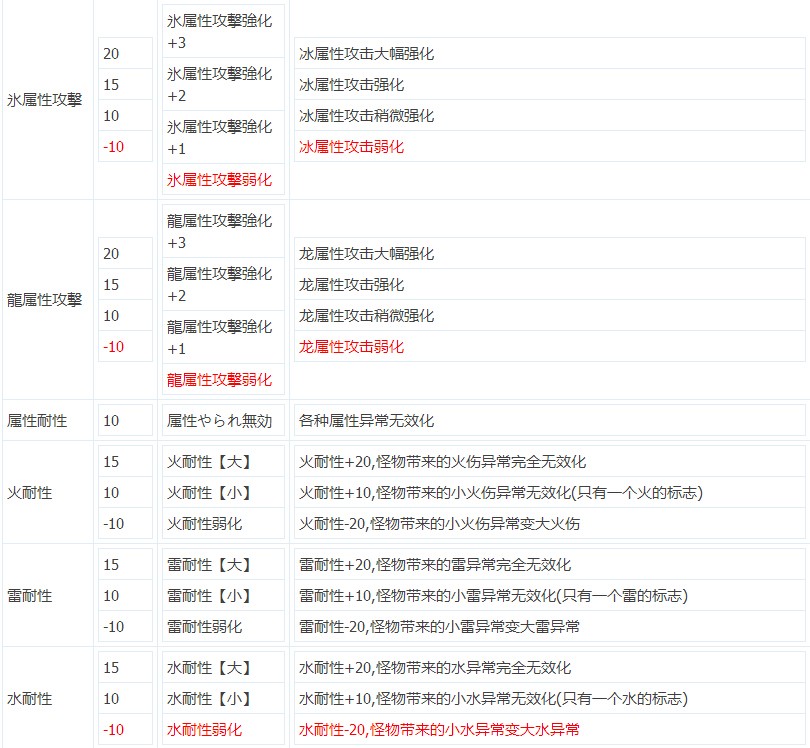810x748 pixels.
Task: Click 雷耐性+10 description row
Action: tap(550, 595)
